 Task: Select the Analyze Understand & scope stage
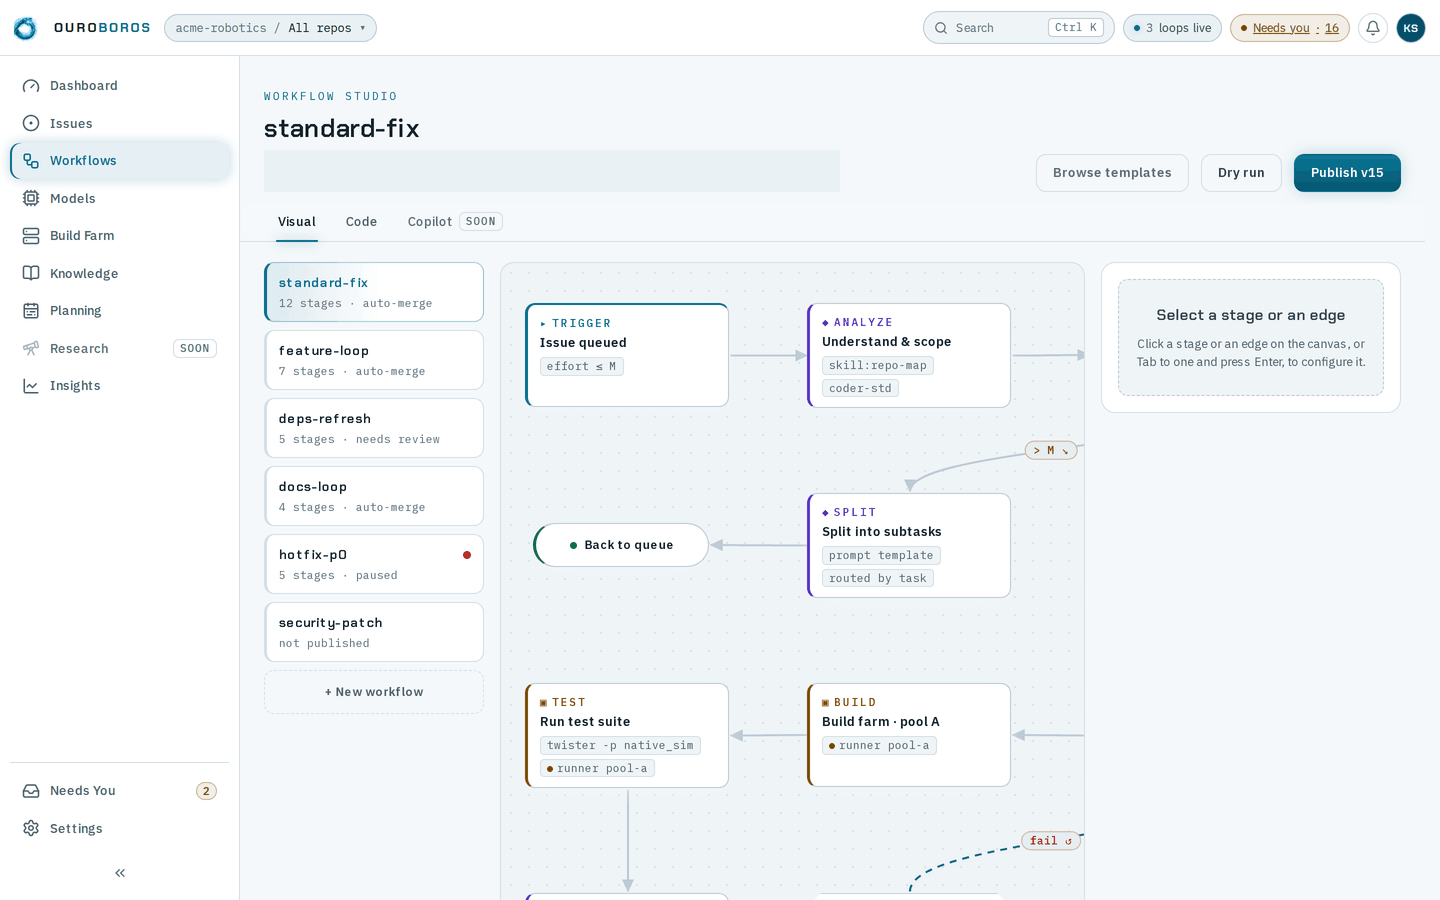click(x=909, y=355)
